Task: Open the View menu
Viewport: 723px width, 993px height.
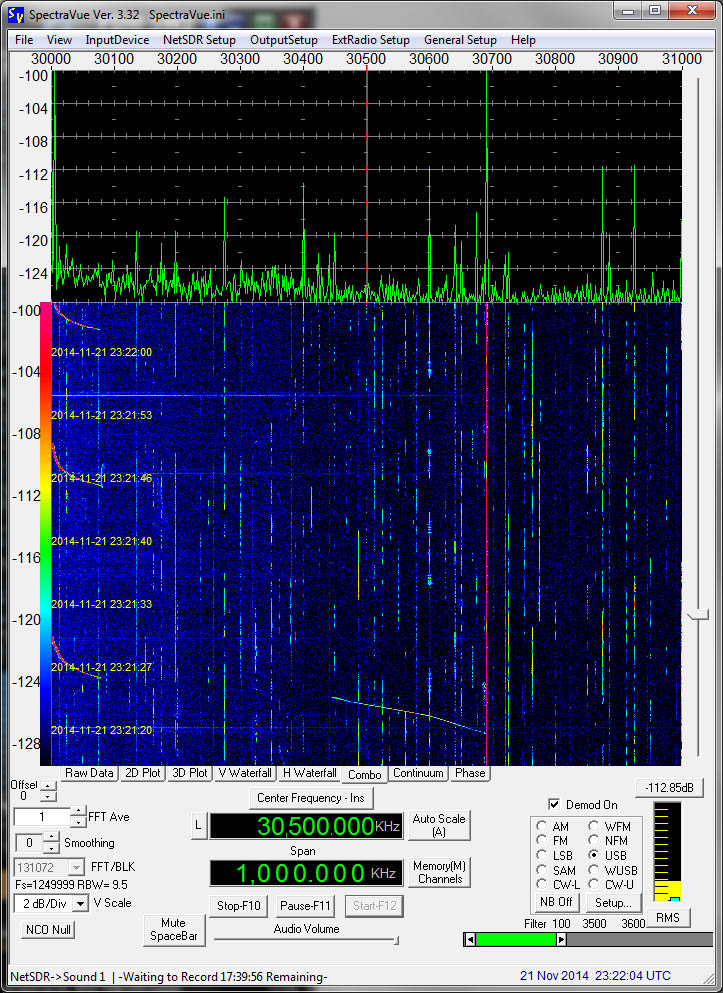Action: pos(59,40)
